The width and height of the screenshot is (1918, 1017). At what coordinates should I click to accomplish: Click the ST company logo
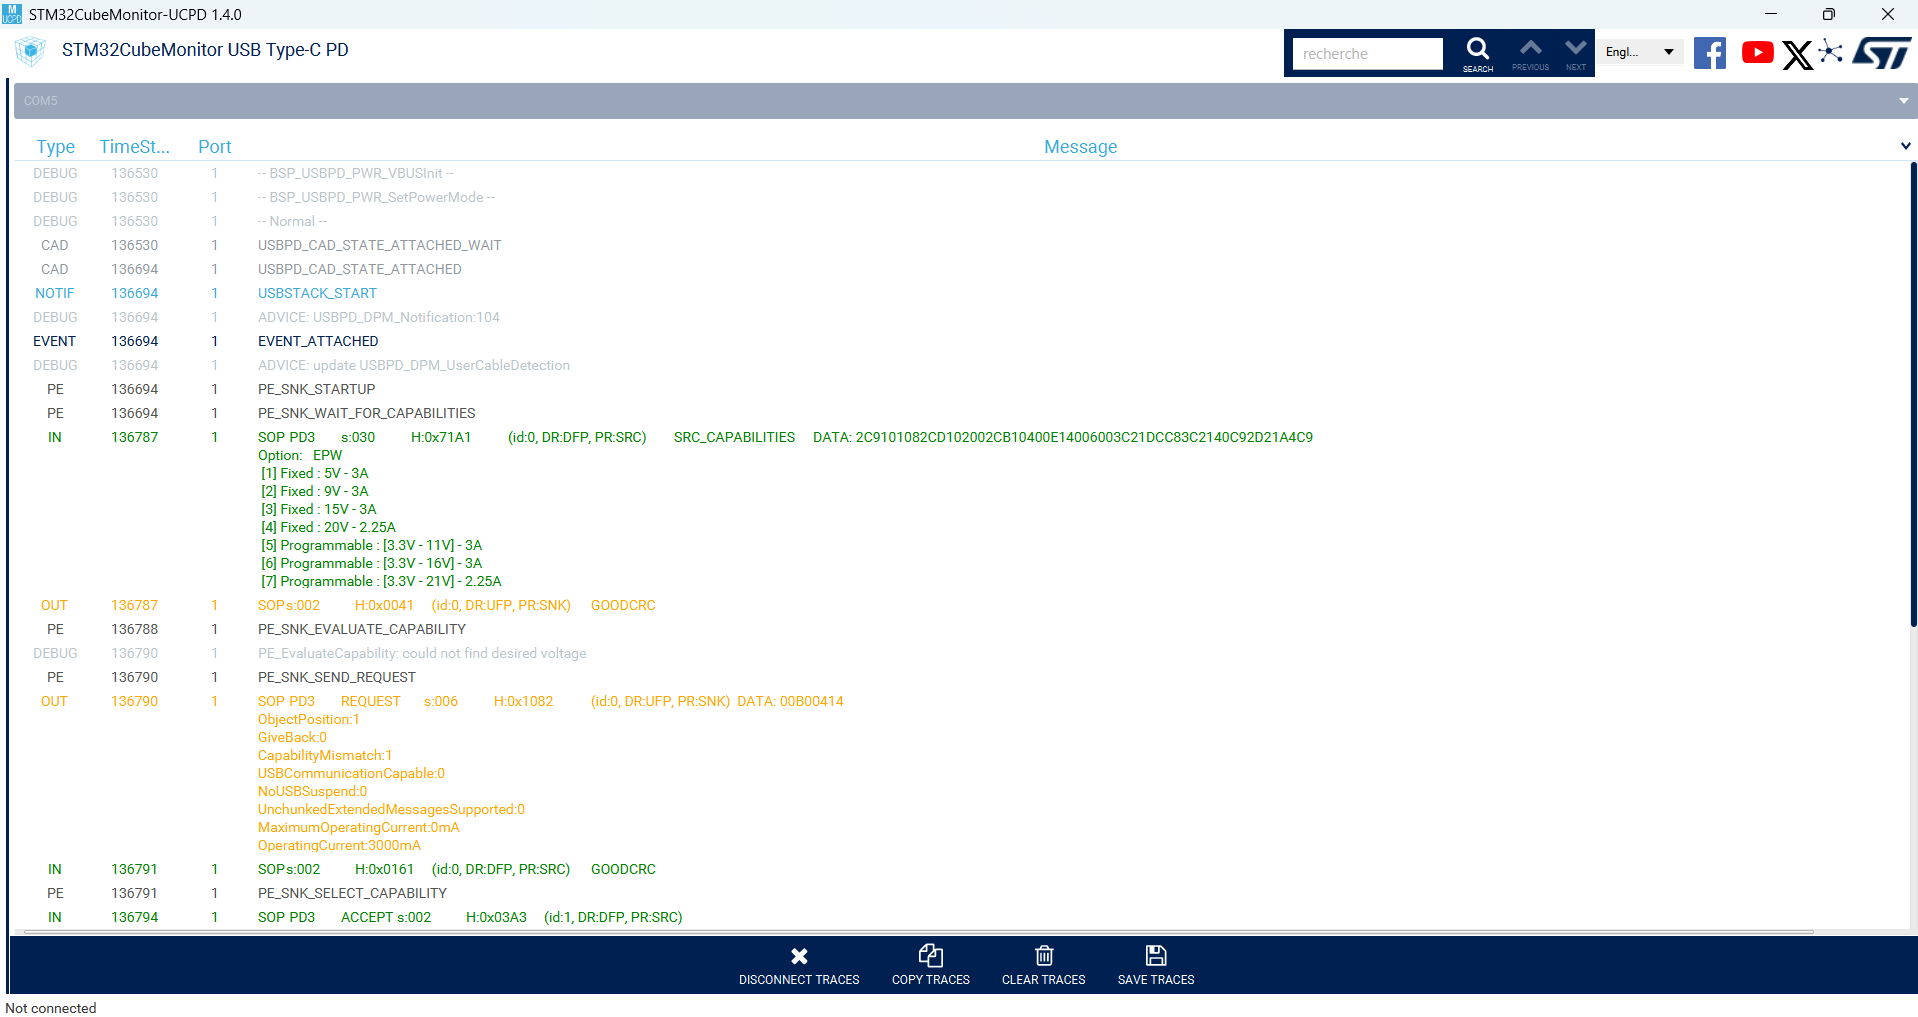[x=1881, y=51]
